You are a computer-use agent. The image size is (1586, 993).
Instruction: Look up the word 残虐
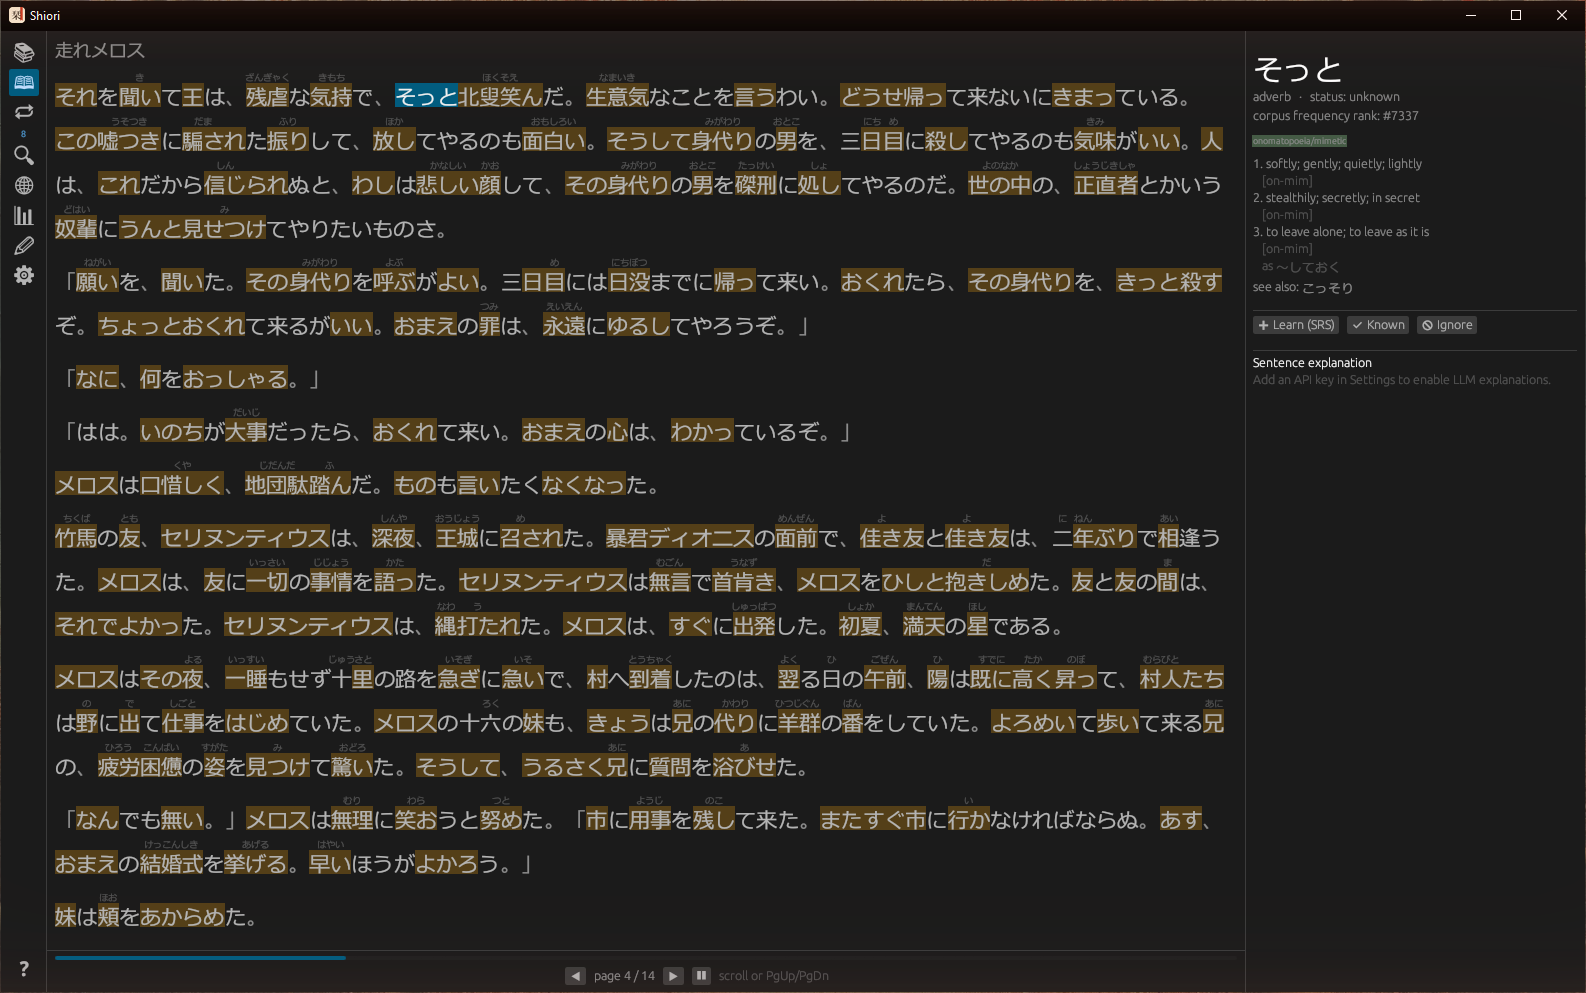[x=267, y=97]
